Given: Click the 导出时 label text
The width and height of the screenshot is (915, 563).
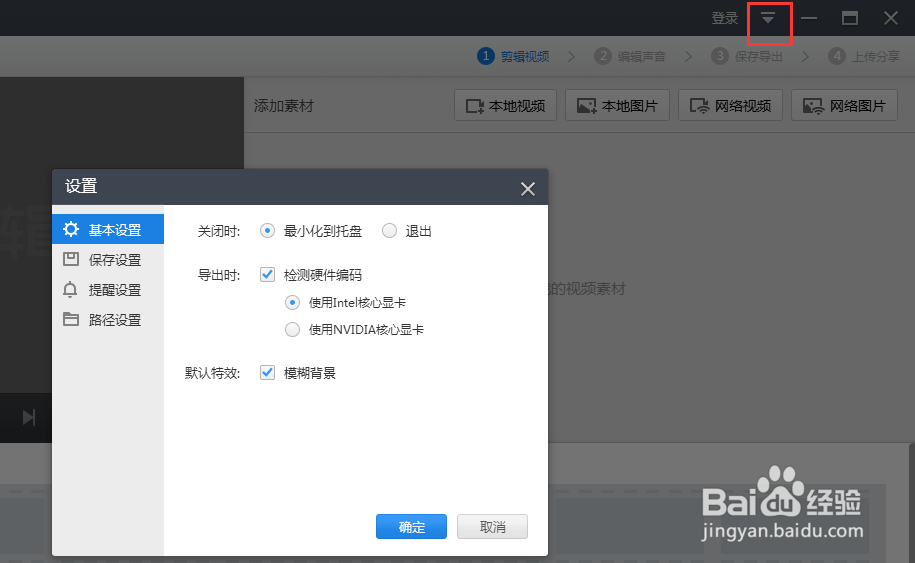Looking at the screenshot, I should click(x=219, y=275).
